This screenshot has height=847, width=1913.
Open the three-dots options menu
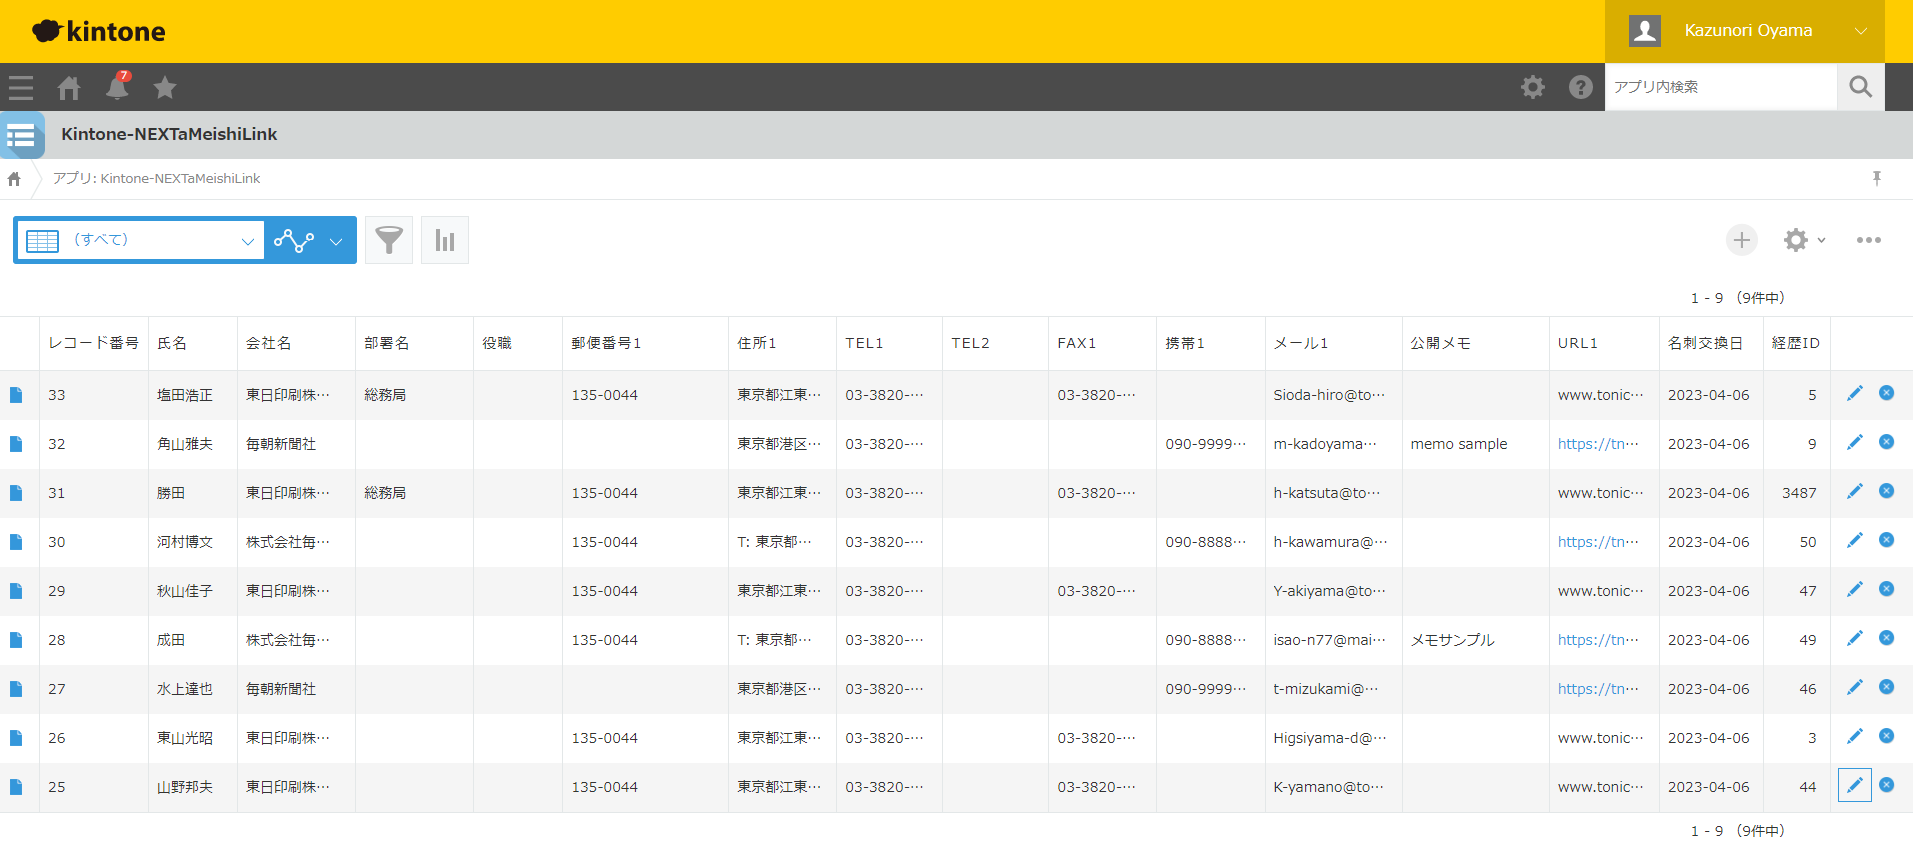[x=1869, y=240]
